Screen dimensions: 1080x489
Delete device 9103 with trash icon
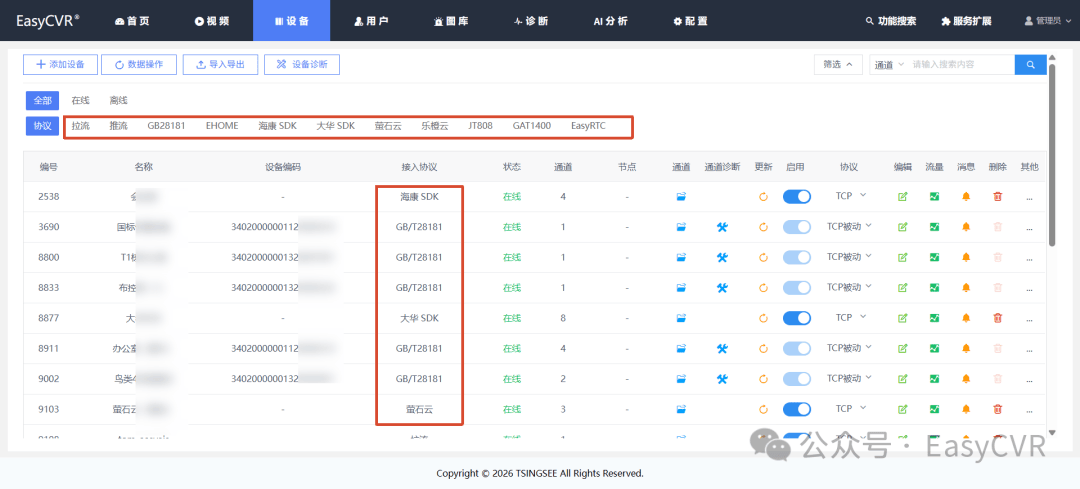coord(997,409)
